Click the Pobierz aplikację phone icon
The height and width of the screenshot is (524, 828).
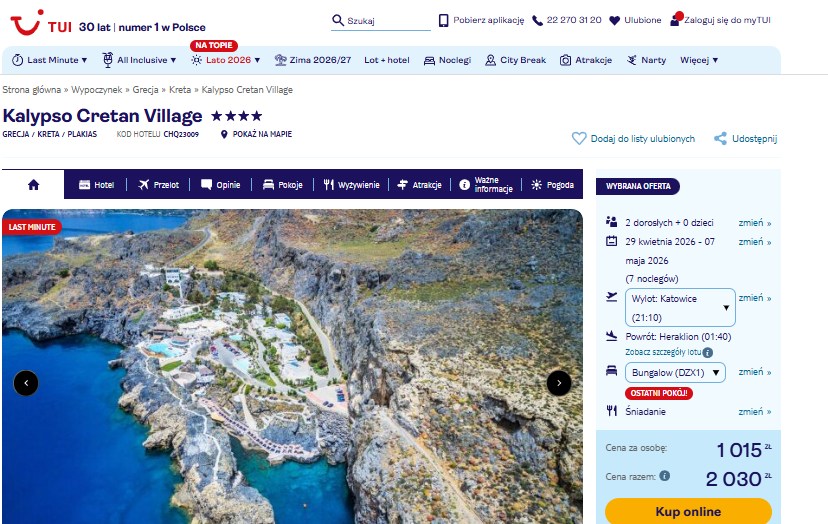click(444, 20)
